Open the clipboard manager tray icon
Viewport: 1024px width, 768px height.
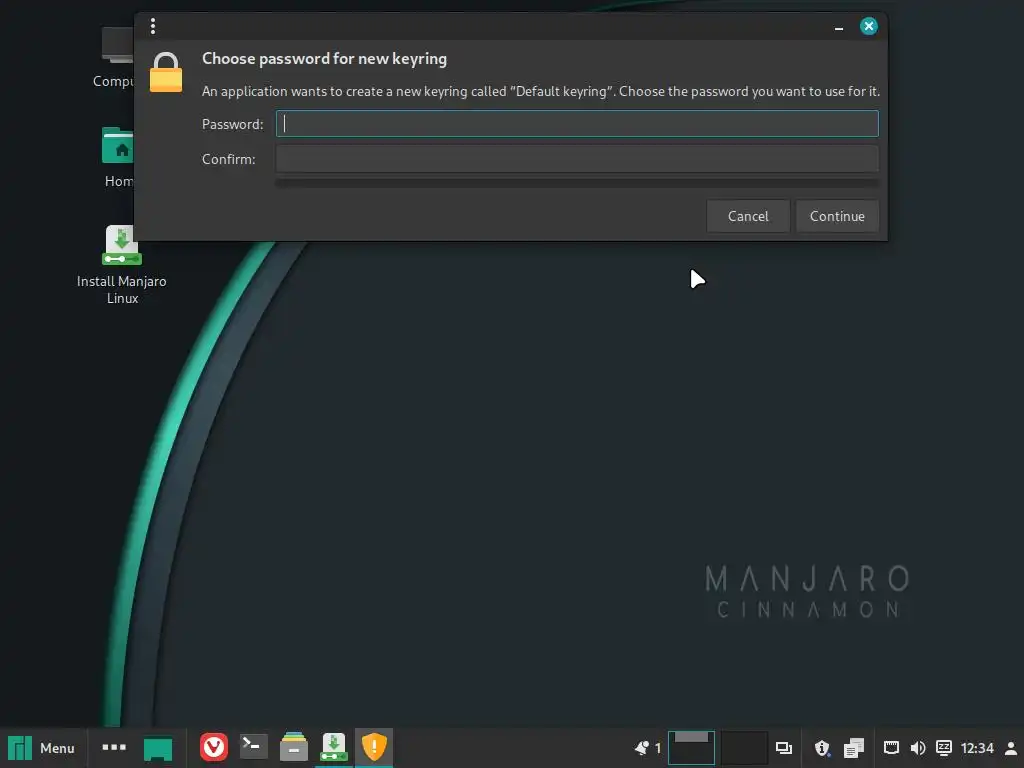[x=854, y=748]
